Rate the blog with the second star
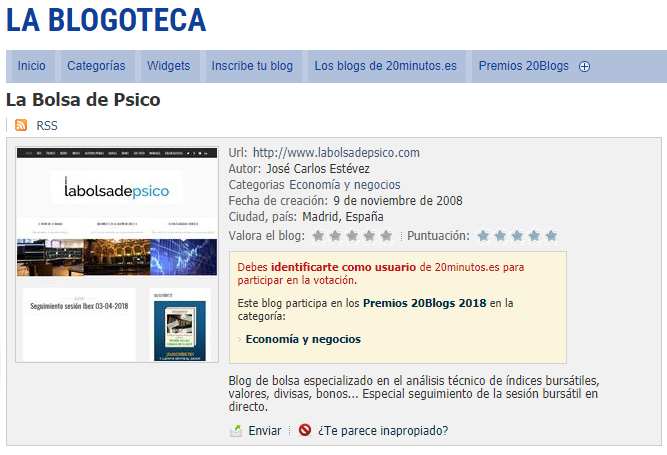Image resolution: width=667 pixels, height=455 pixels. pyautogui.click(x=336, y=236)
